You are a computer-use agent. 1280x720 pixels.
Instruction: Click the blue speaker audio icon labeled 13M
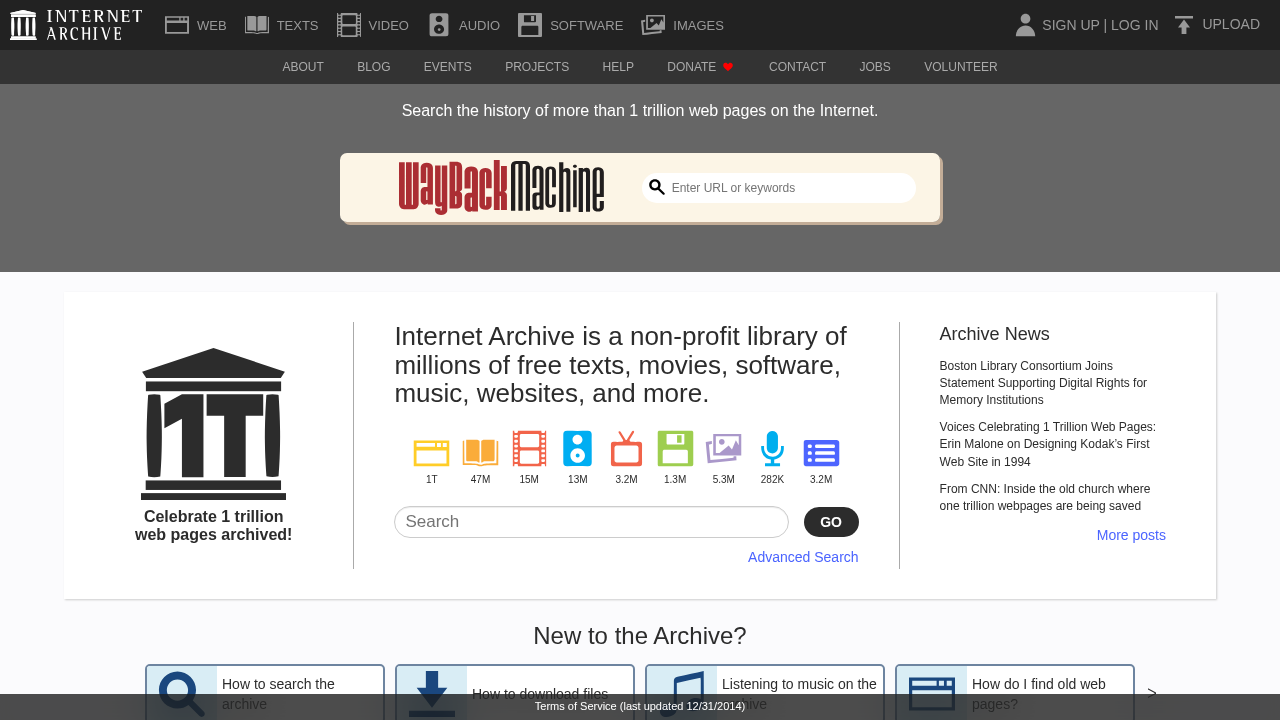[x=577, y=449]
